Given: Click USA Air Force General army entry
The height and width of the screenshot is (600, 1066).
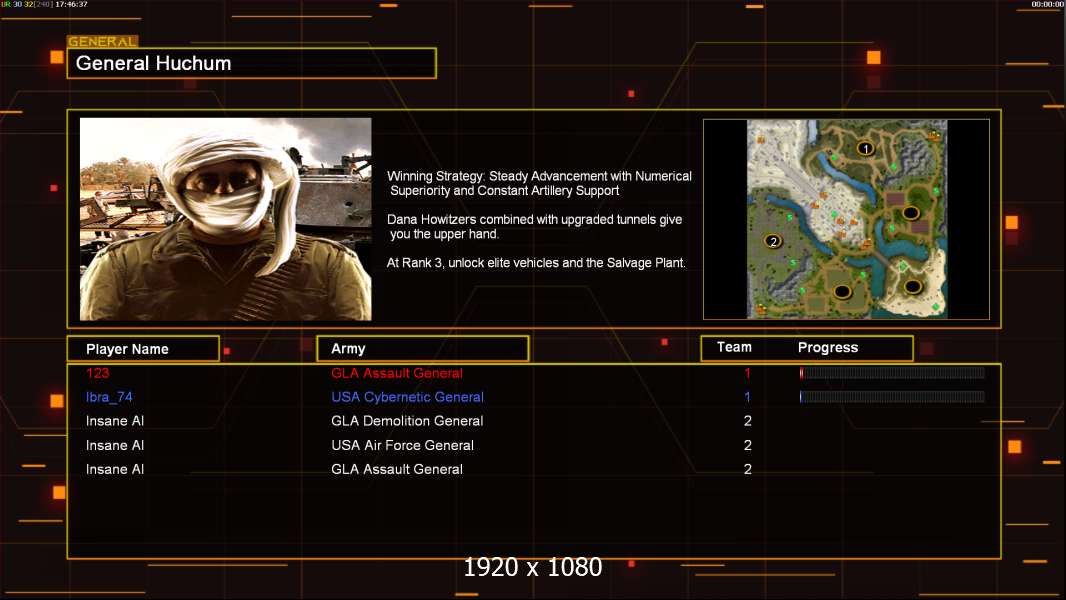Looking at the screenshot, I should pos(402,445).
